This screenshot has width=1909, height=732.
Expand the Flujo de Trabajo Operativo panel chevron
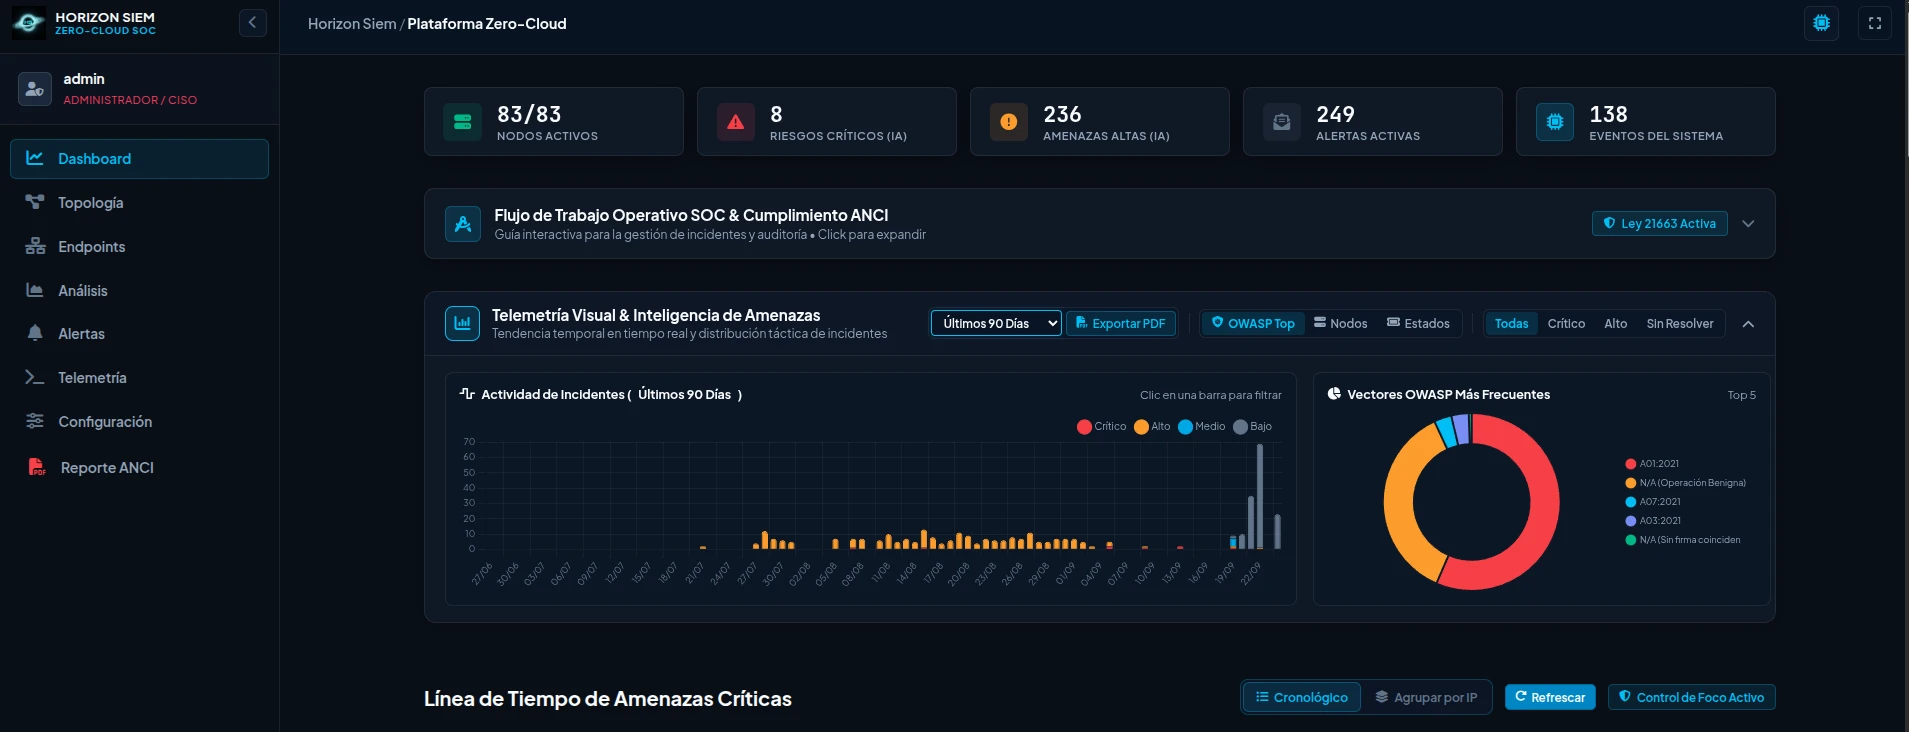coord(1748,224)
